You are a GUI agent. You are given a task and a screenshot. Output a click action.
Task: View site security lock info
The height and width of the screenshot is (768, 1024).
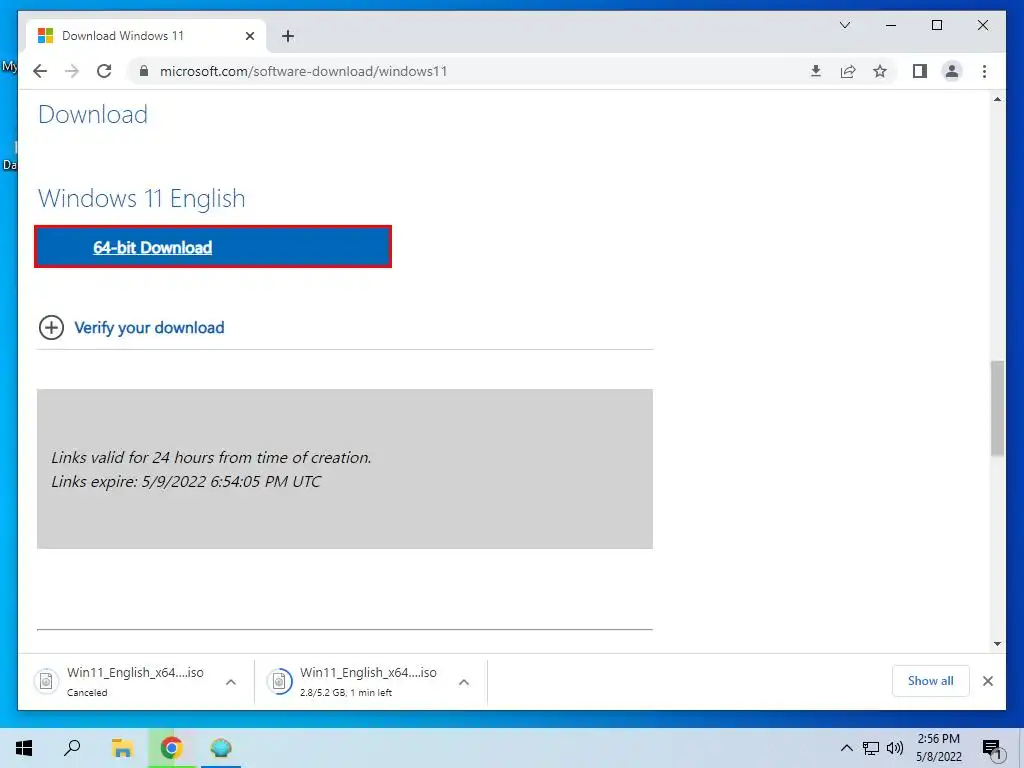[144, 71]
